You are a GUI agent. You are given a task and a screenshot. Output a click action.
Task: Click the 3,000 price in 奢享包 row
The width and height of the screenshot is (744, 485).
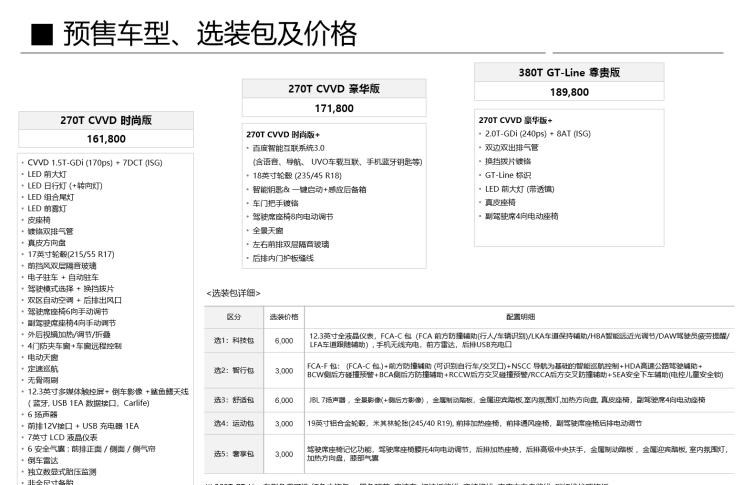point(284,454)
